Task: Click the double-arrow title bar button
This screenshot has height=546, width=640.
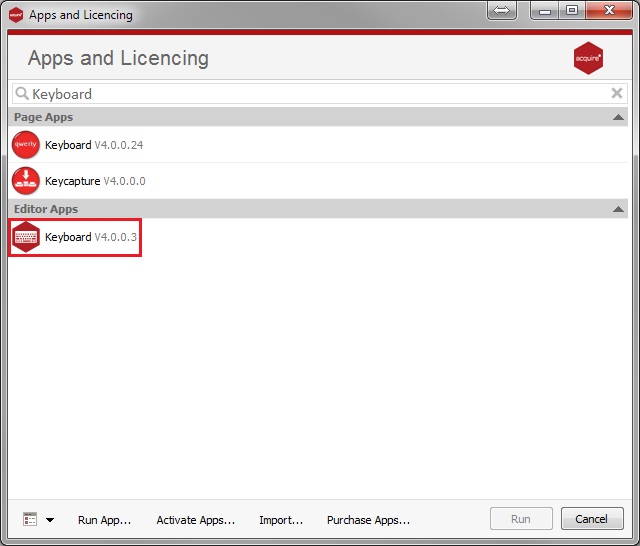Action: [x=502, y=10]
